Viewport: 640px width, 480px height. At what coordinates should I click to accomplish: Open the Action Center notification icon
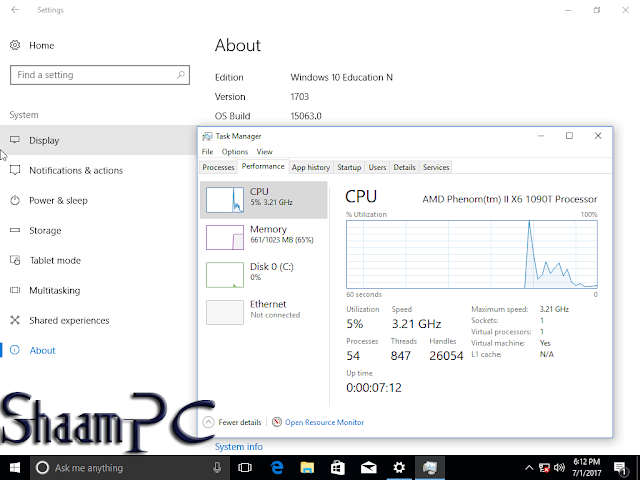pyautogui.click(x=620, y=469)
